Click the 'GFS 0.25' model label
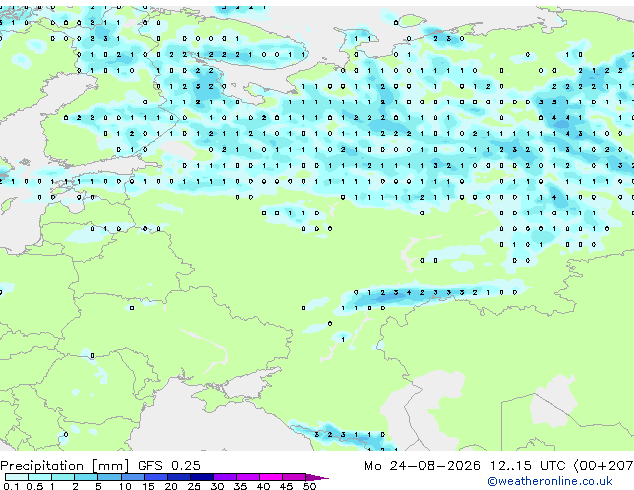The height and width of the screenshot is (490, 634). point(169,466)
